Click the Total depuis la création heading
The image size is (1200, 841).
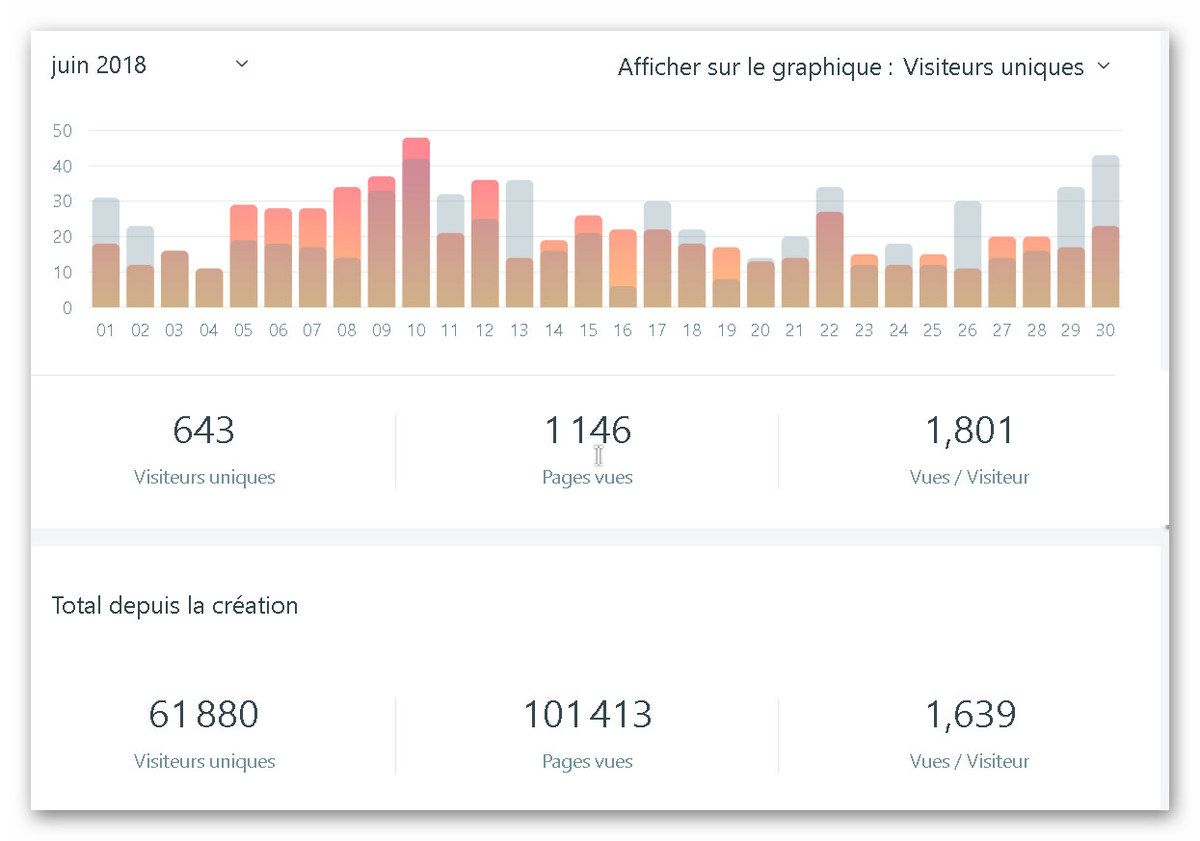pos(175,605)
